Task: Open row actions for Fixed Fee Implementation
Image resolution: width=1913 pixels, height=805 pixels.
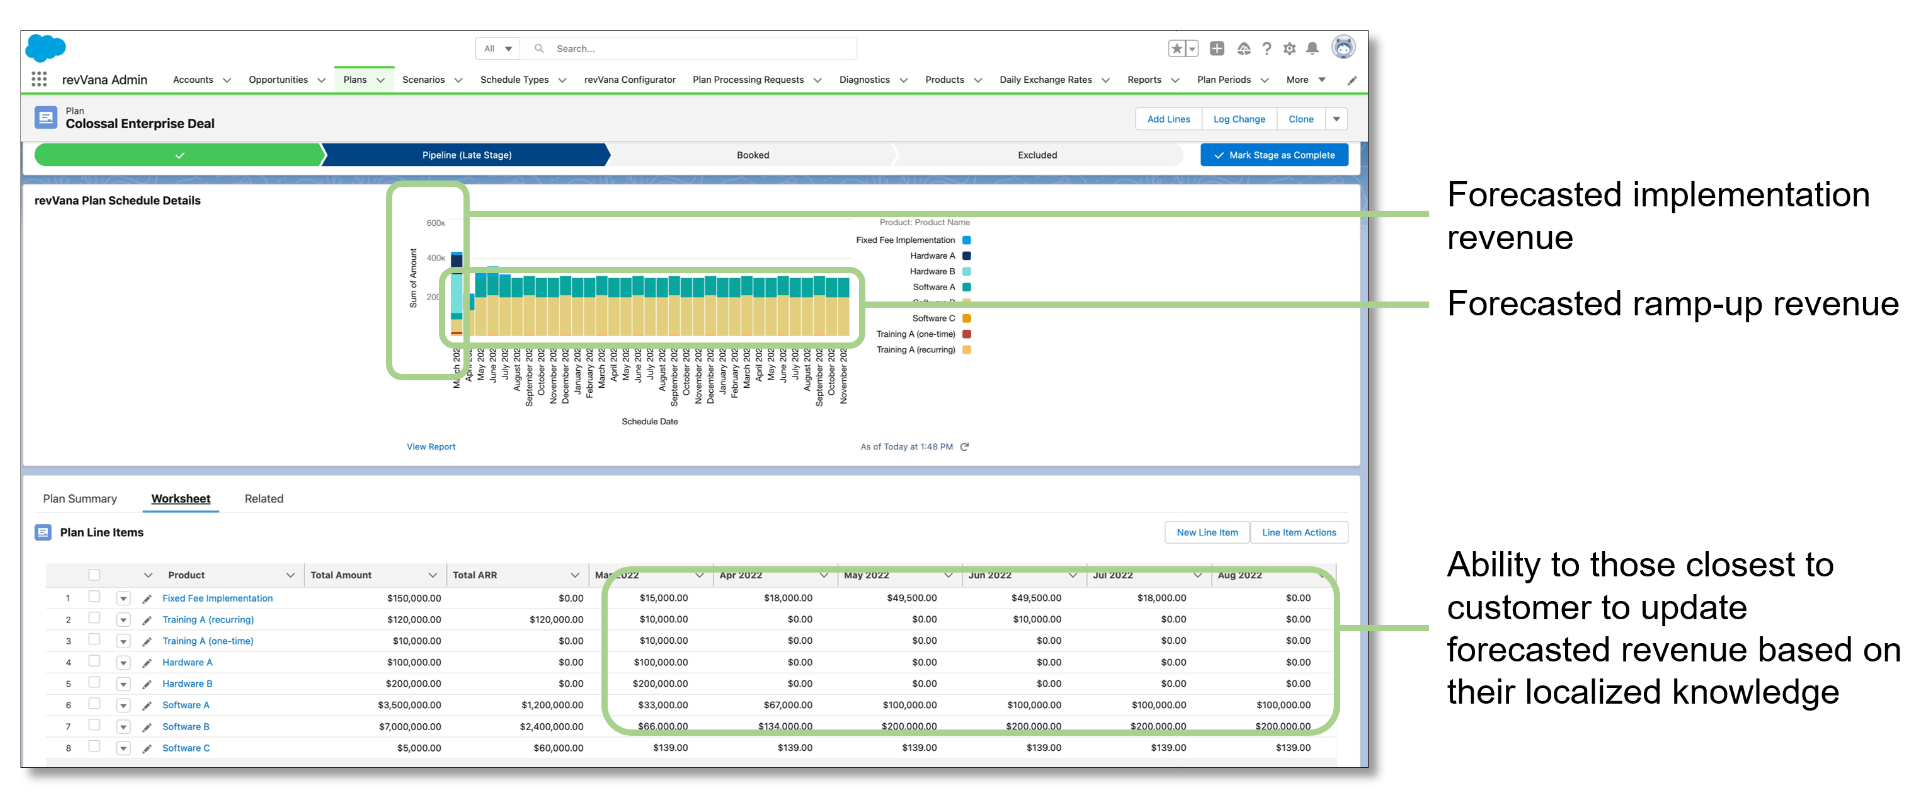Action: [123, 599]
